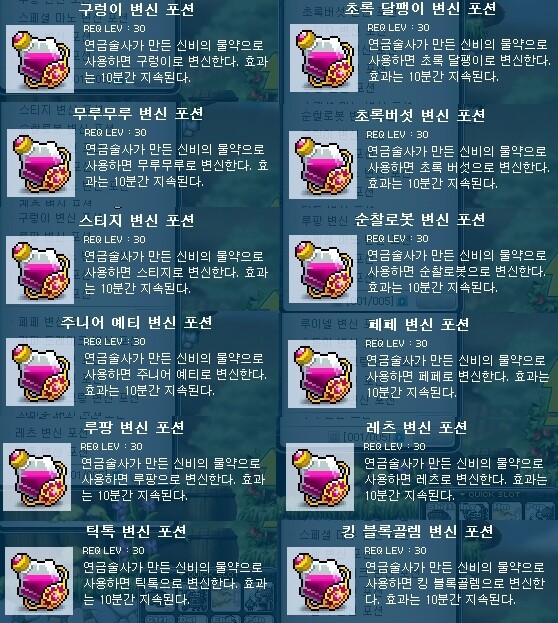This screenshot has width=558, height=623.
Task: Select the 킹 블록골렘 변신 포션 icon
Action: point(321,581)
